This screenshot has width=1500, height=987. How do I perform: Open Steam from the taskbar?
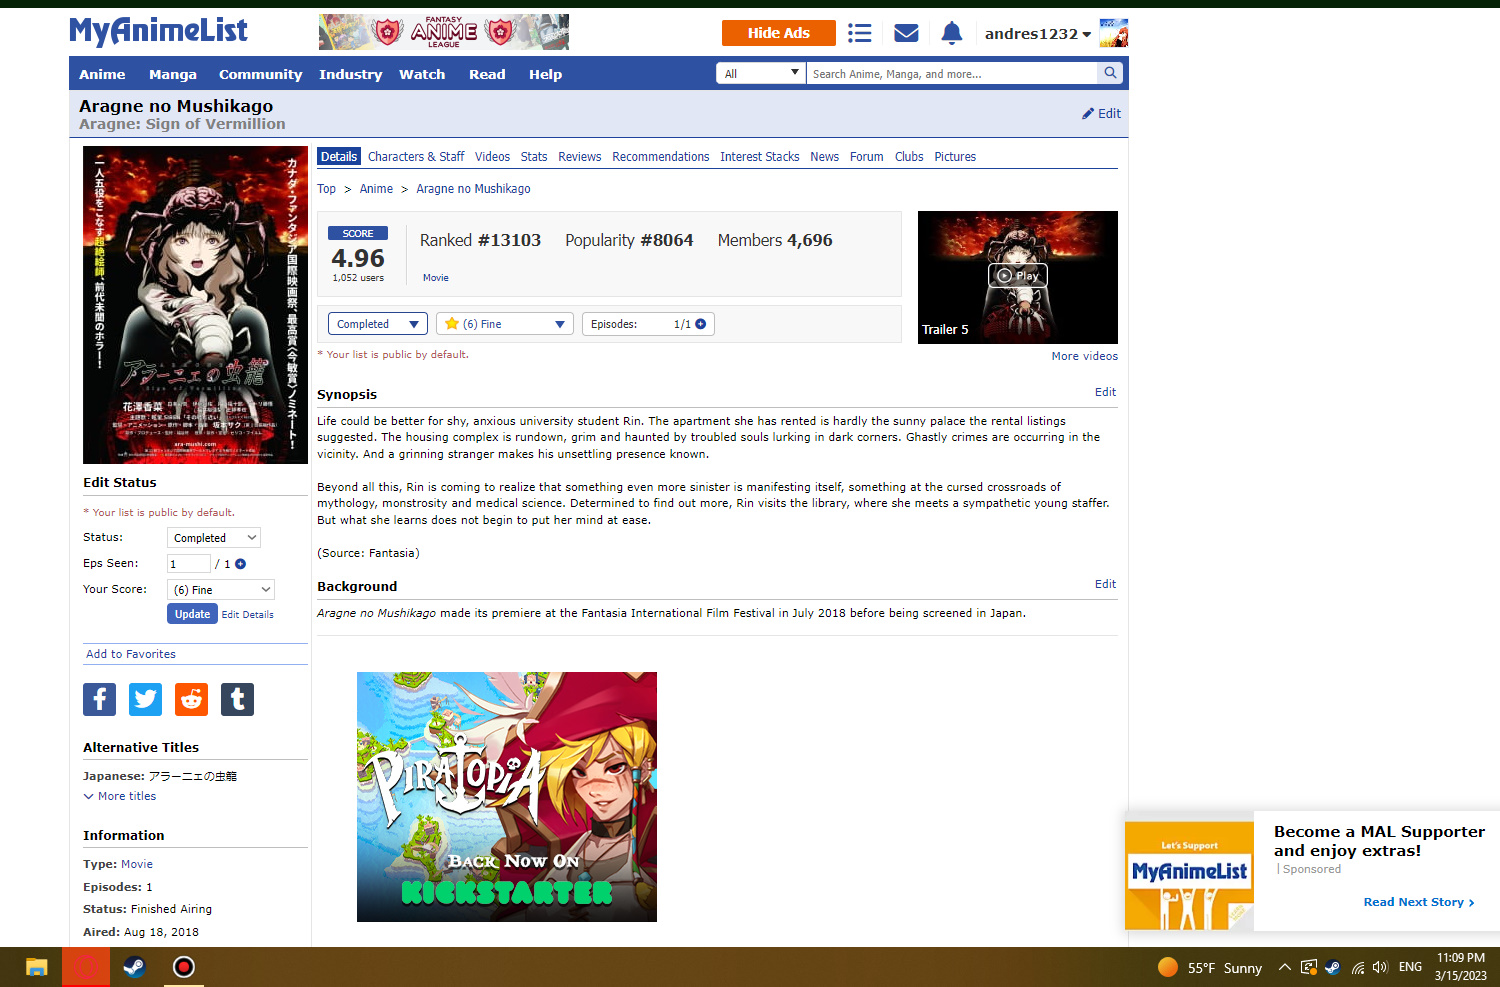tap(134, 967)
